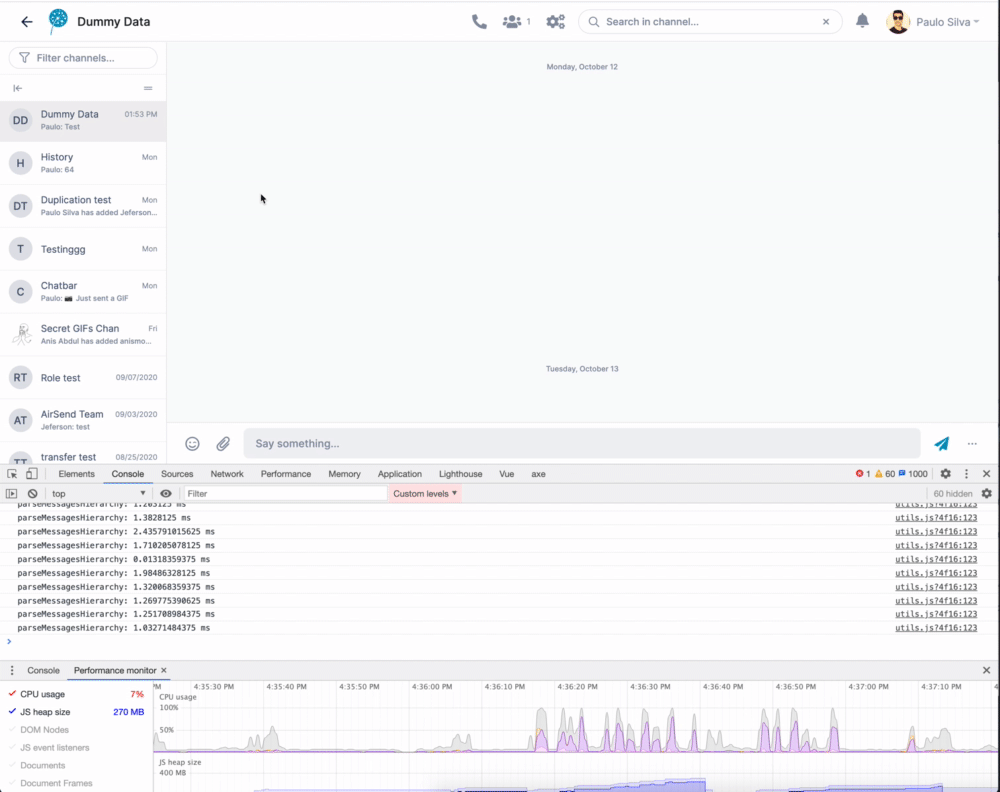Toggle the CPU usage checkbox
Image resolution: width=1000 pixels, height=792 pixels.
pyautogui.click(x=12, y=694)
